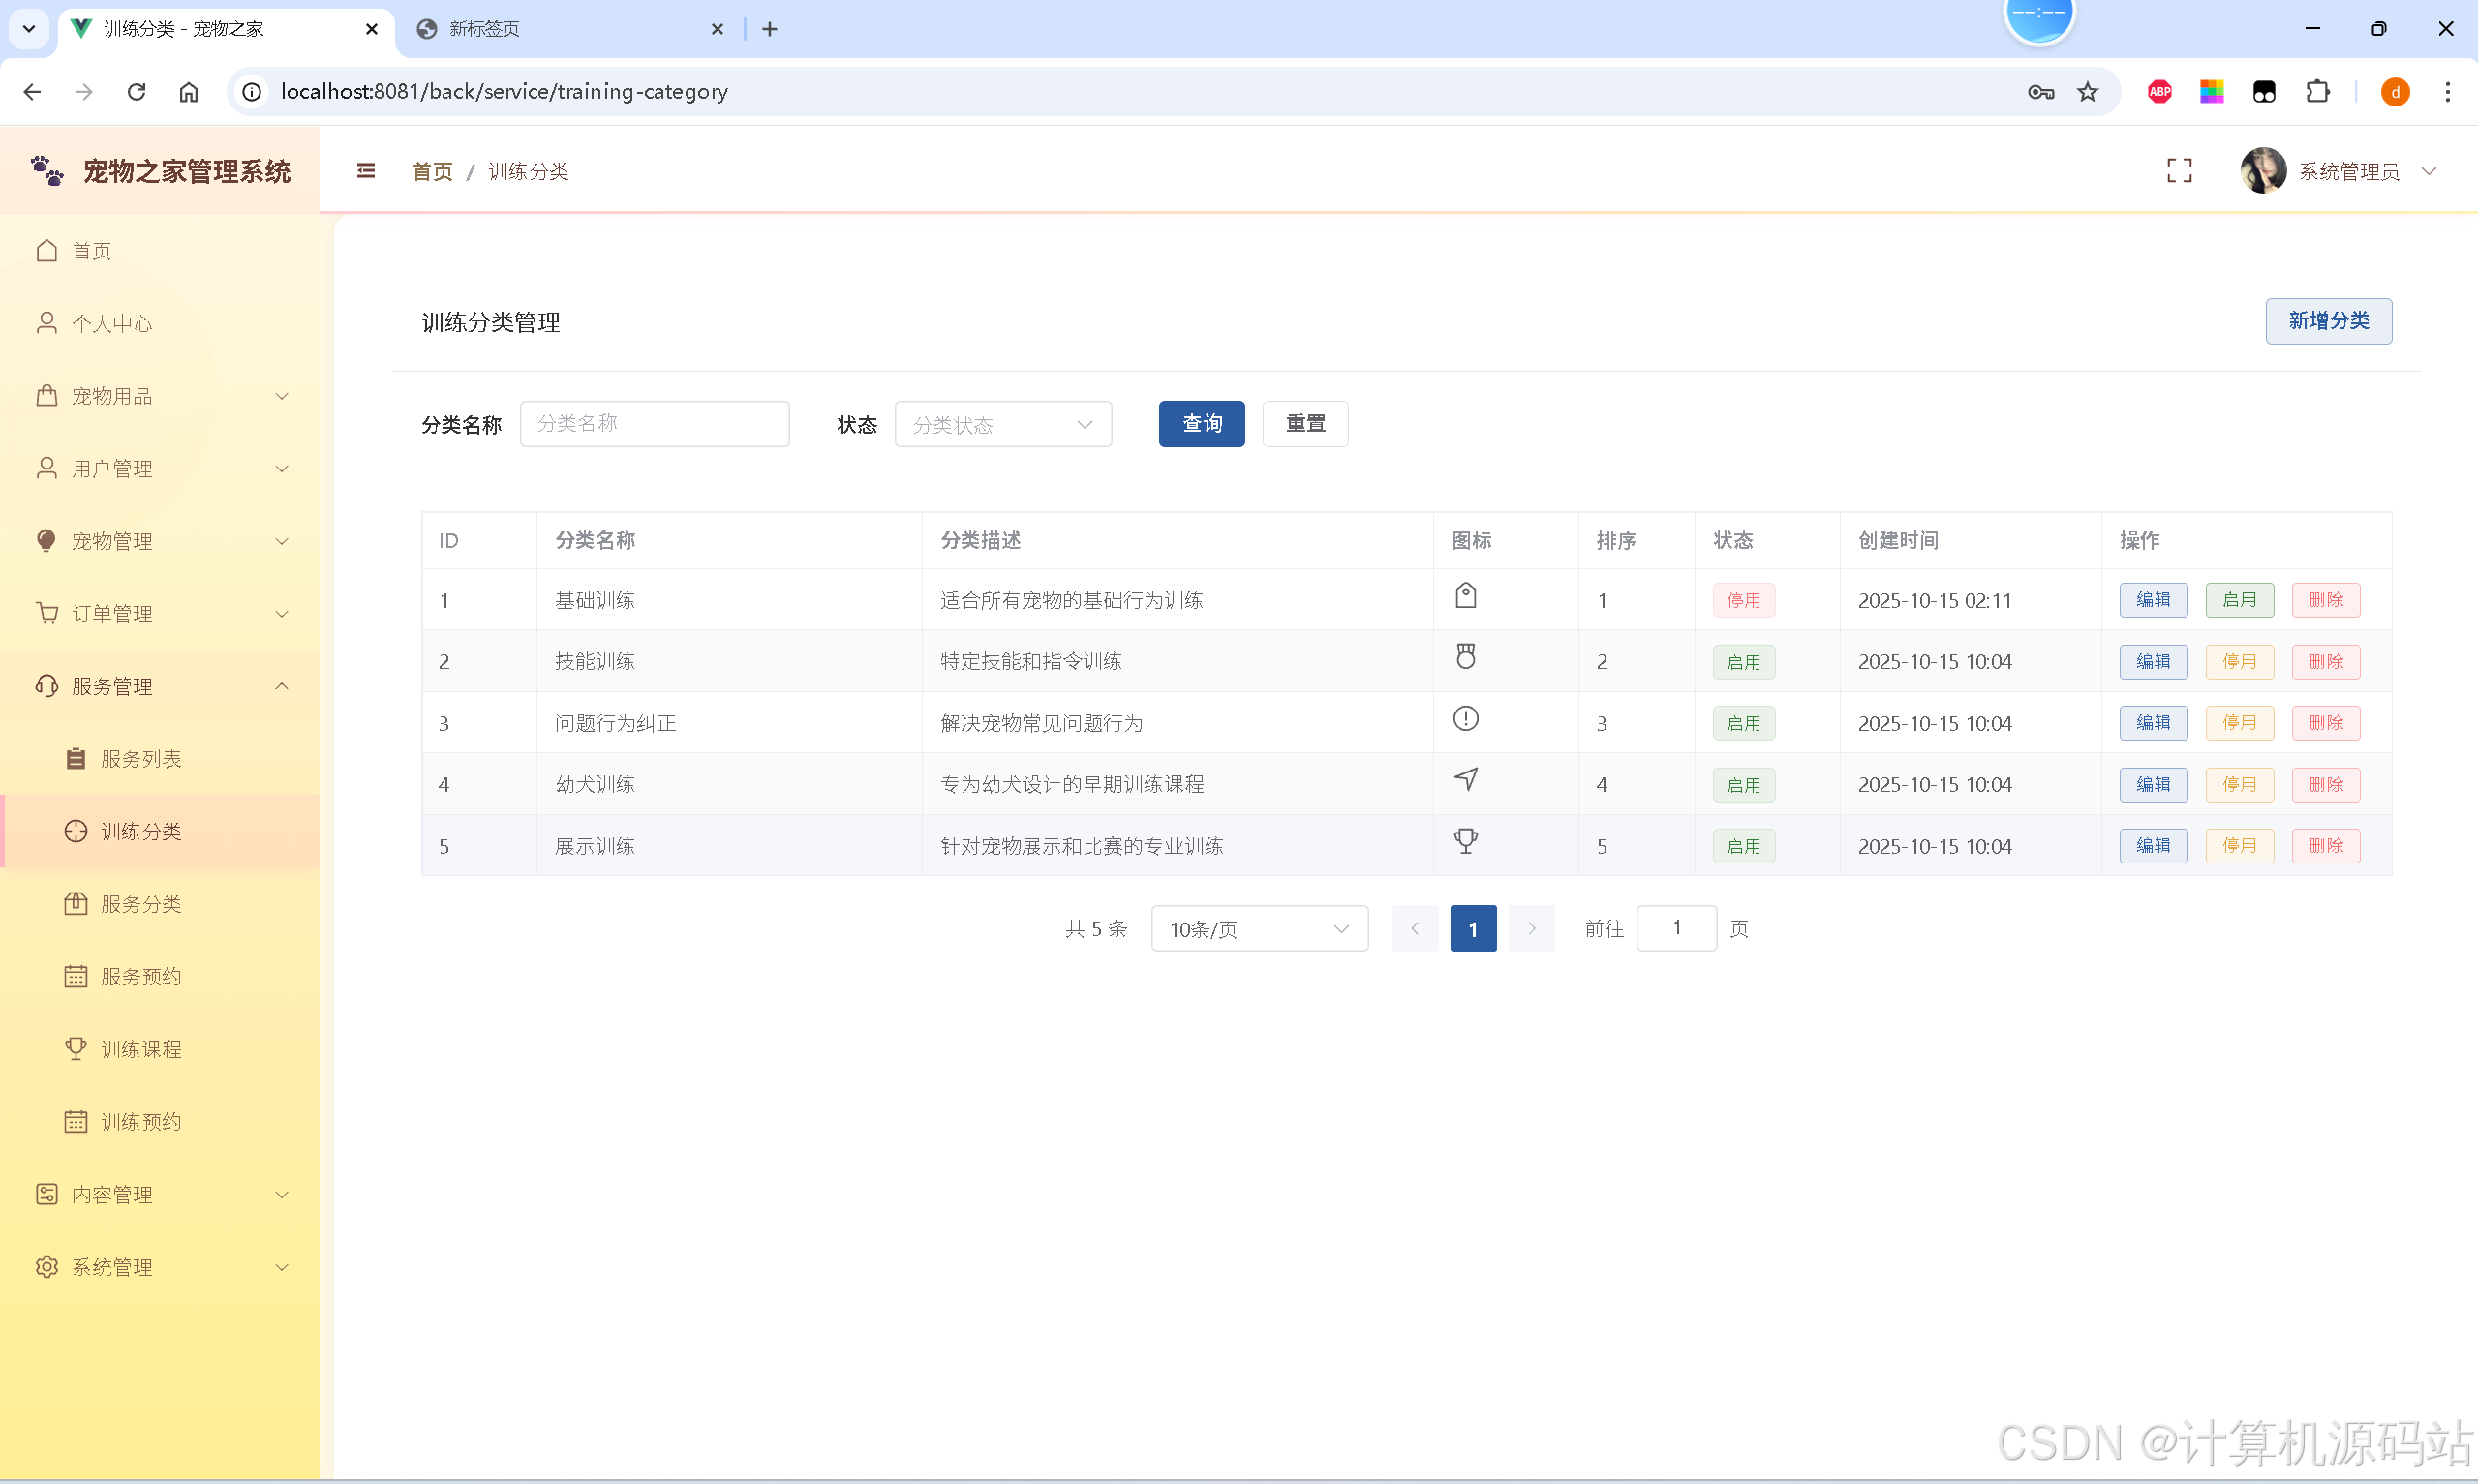The image size is (2478, 1484).
Task: Delete the 基础训练 category
Action: click(x=2326, y=600)
